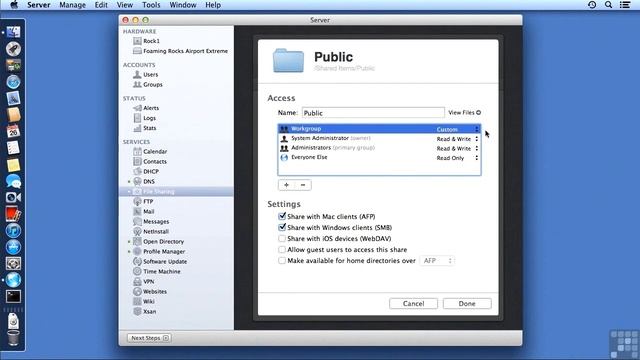Screen dimensions: 640x360
Task: Click the Done button
Action: click(467, 303)
